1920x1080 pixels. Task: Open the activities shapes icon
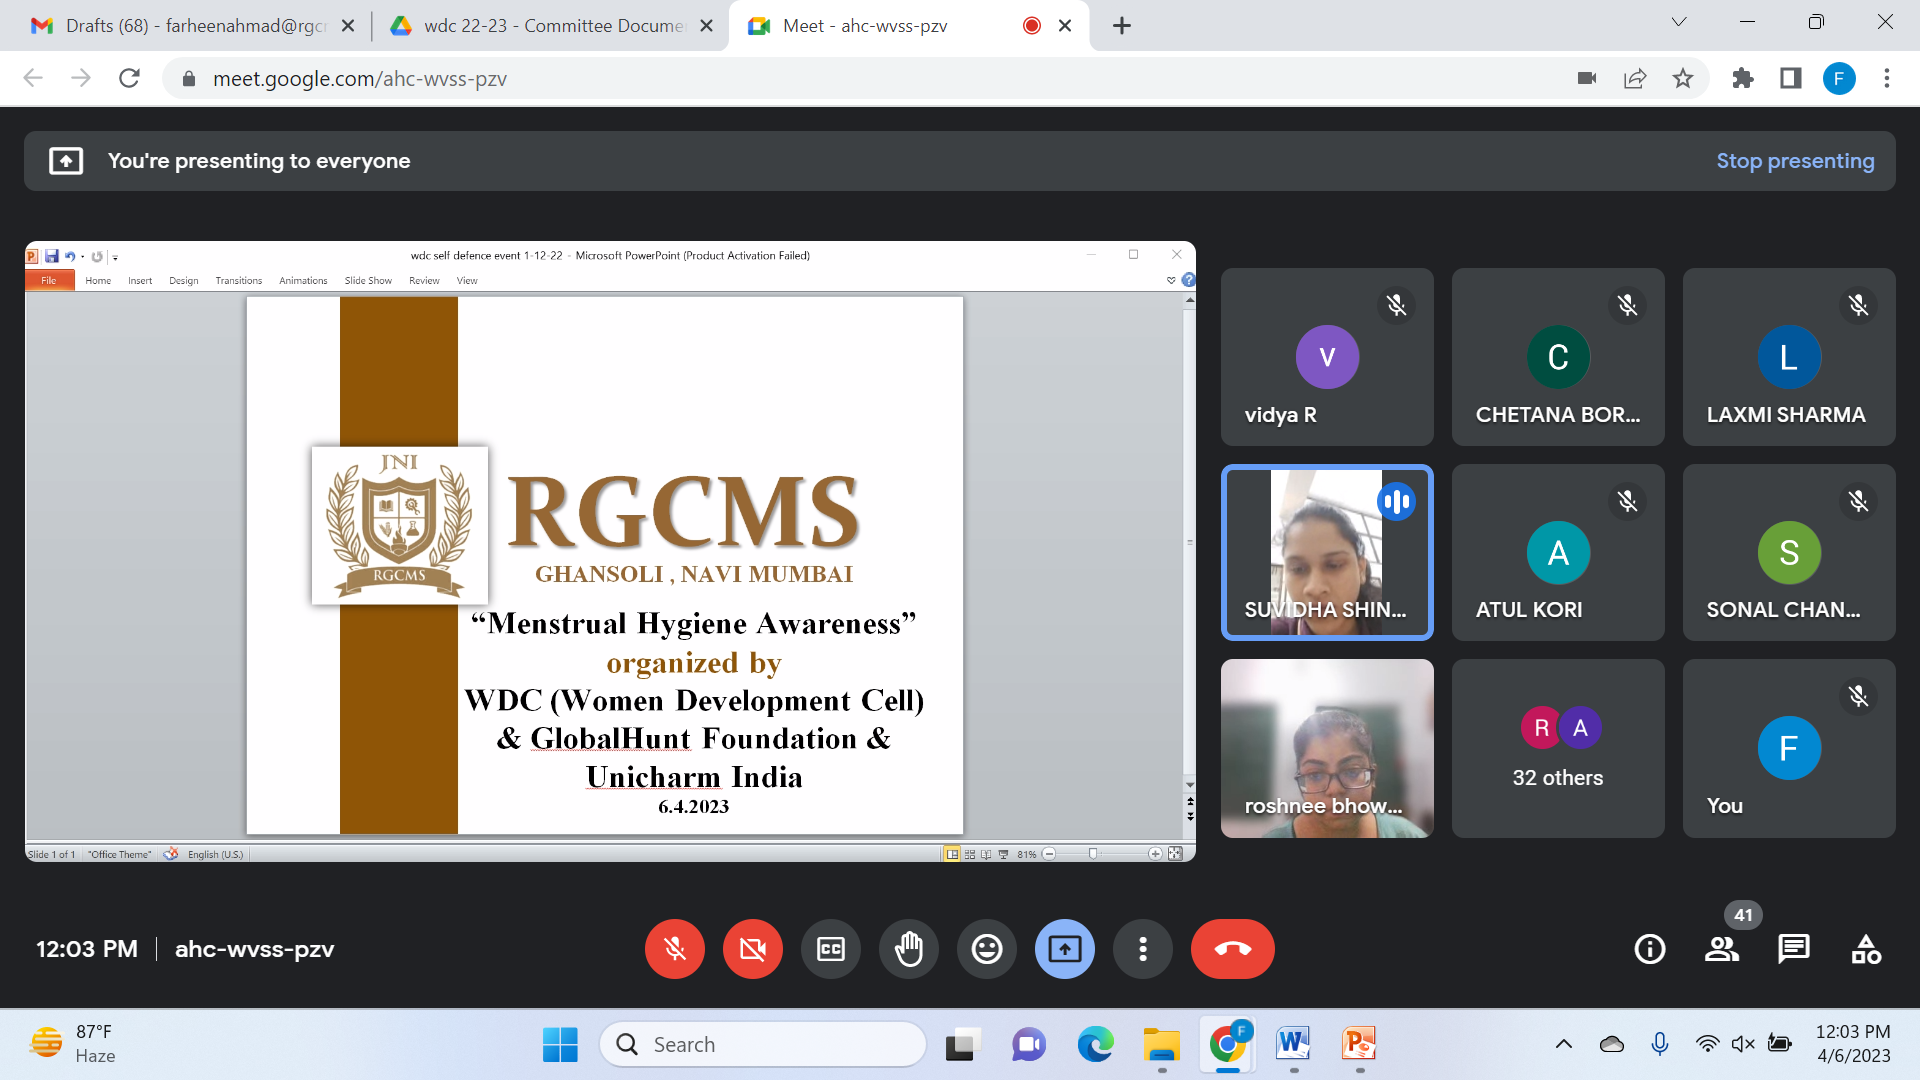1865,948
